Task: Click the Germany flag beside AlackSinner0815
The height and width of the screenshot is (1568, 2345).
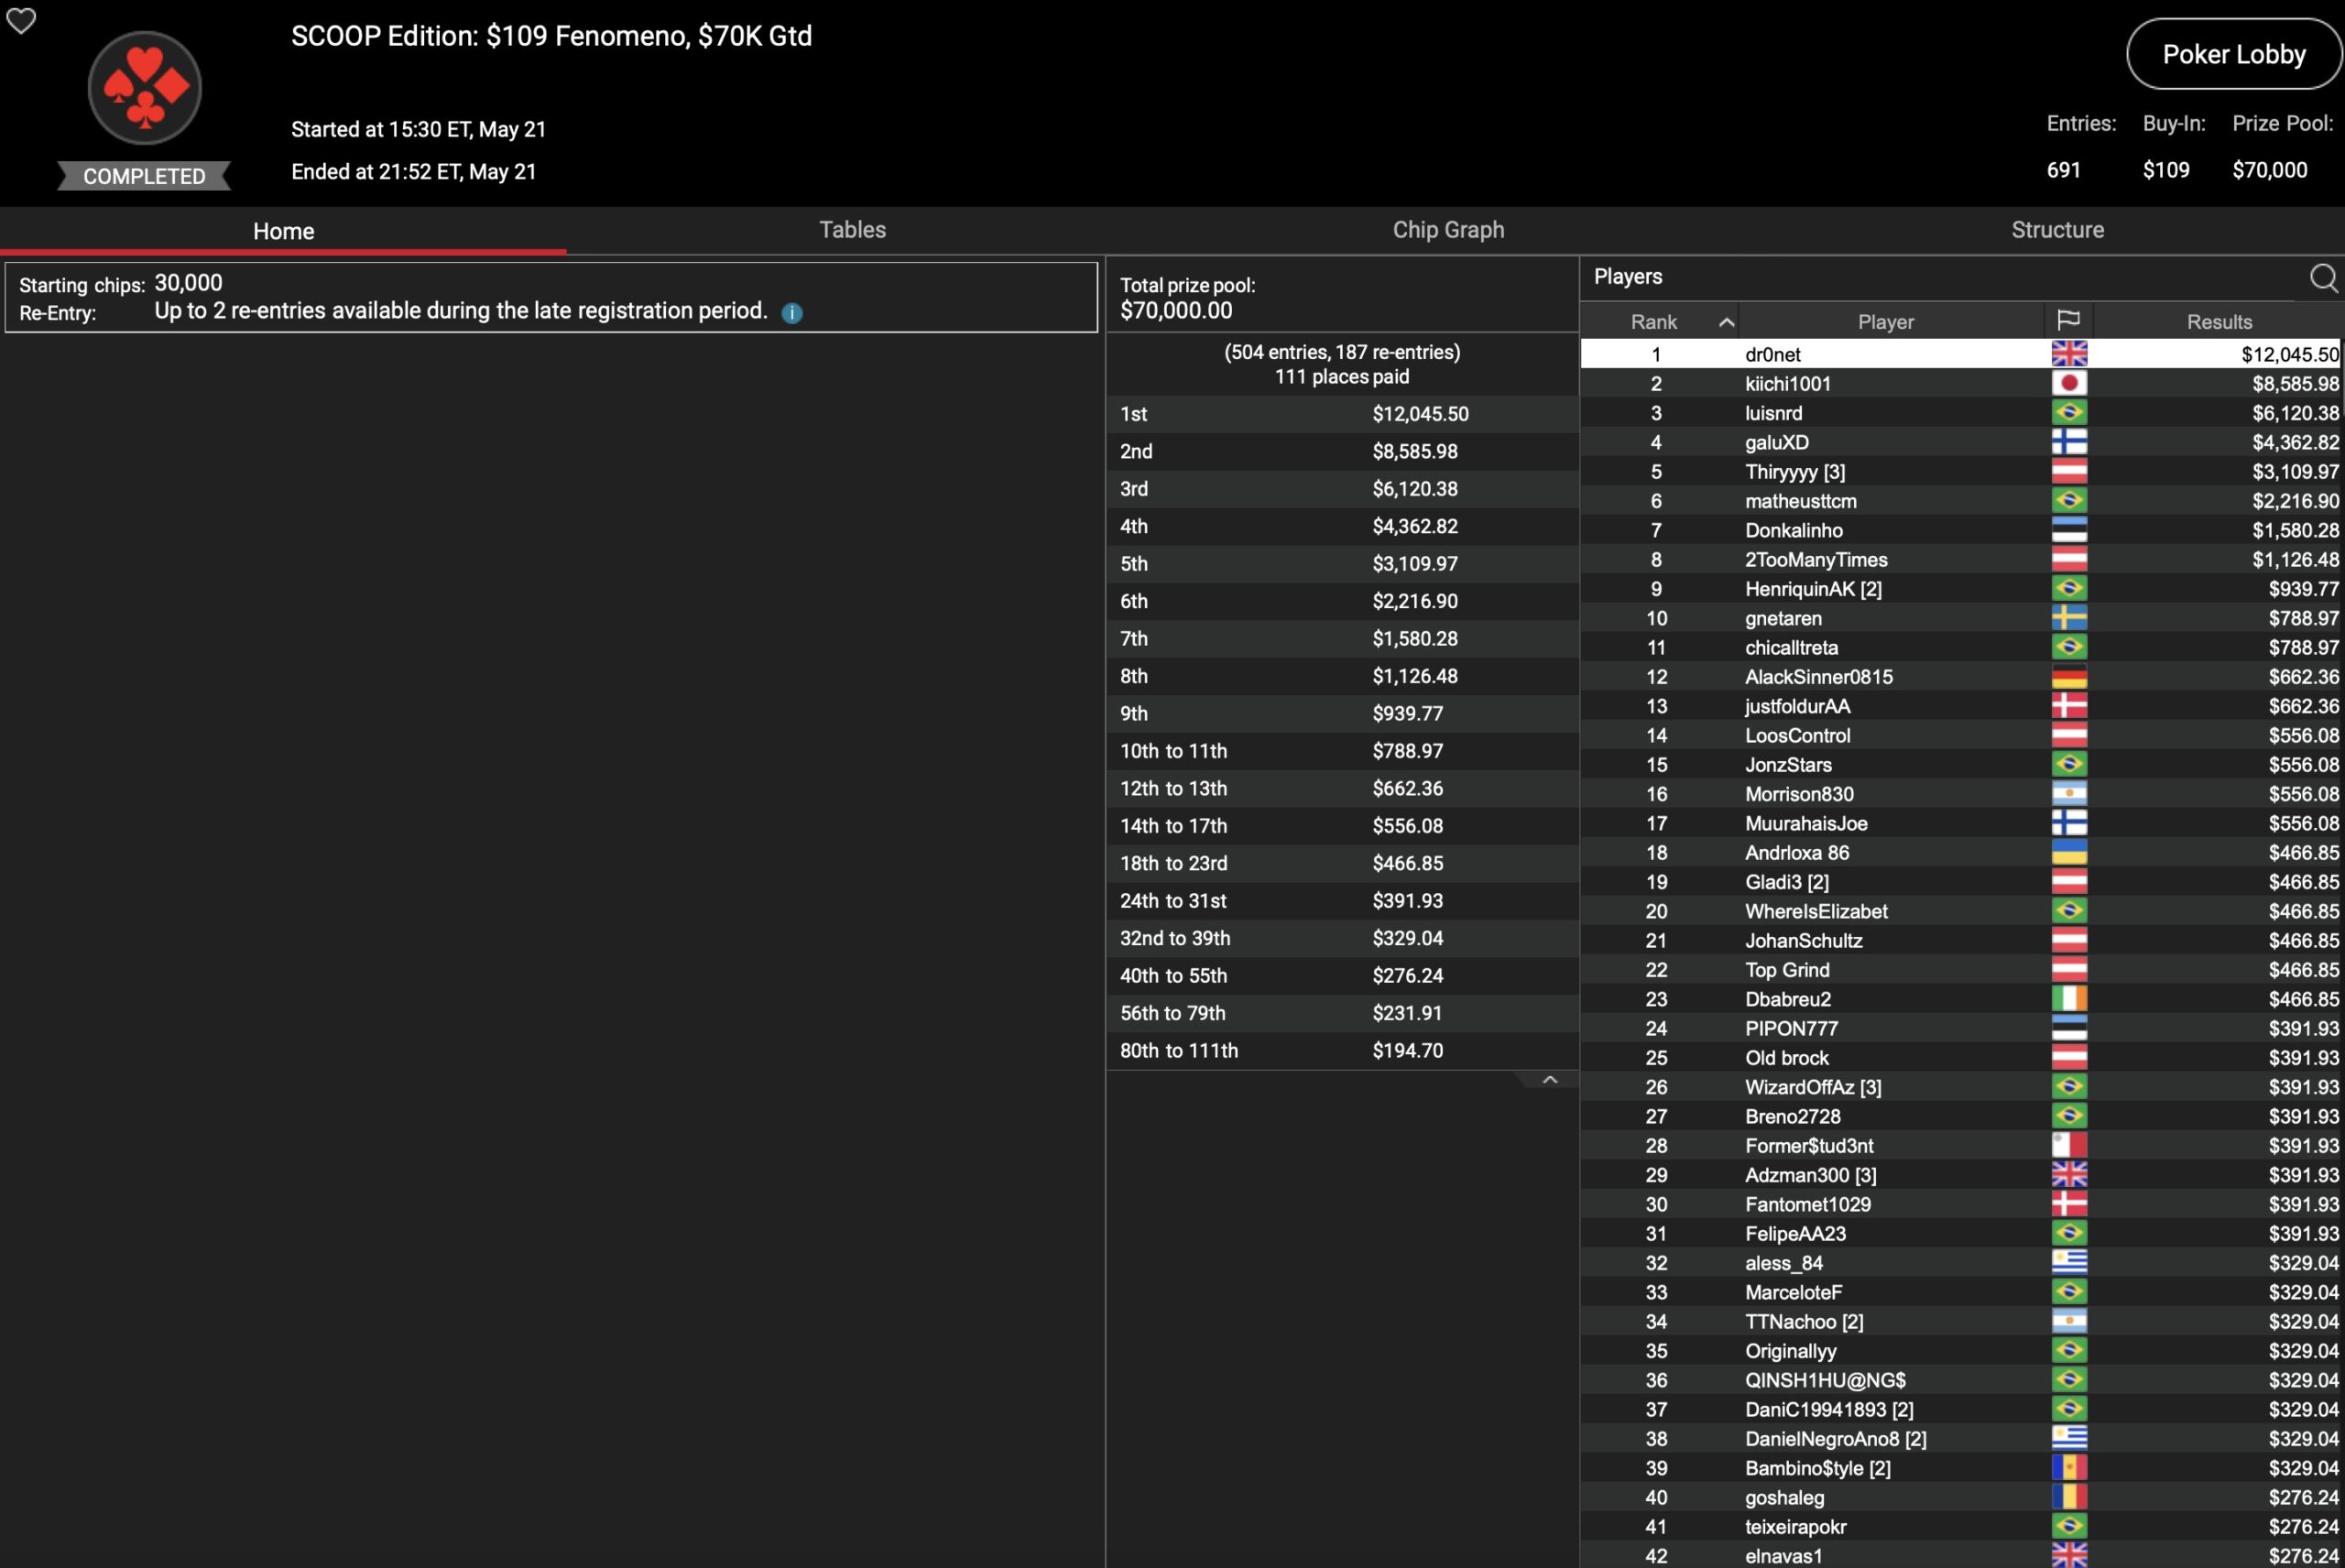Action: coord(2068,677)
